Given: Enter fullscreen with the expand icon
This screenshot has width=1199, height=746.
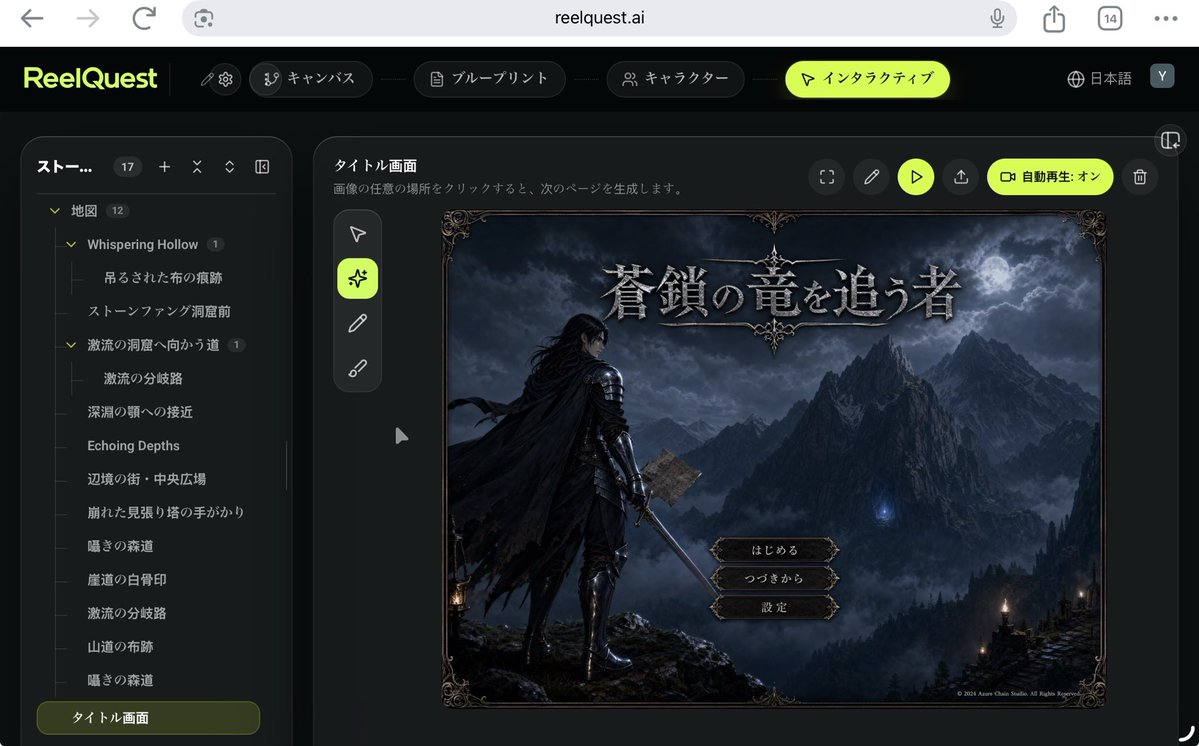Looking at the screenshot, I should (827, 177).
